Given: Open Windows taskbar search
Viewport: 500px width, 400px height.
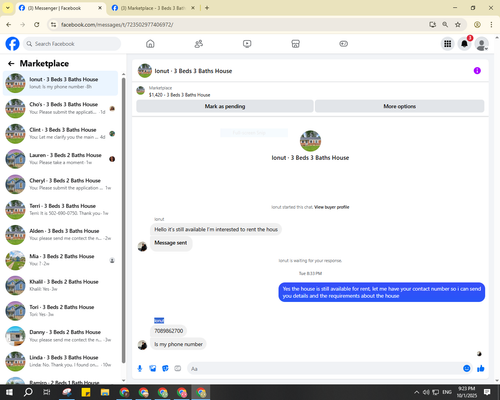Looking at the screenshot, I should pos(28,392).
